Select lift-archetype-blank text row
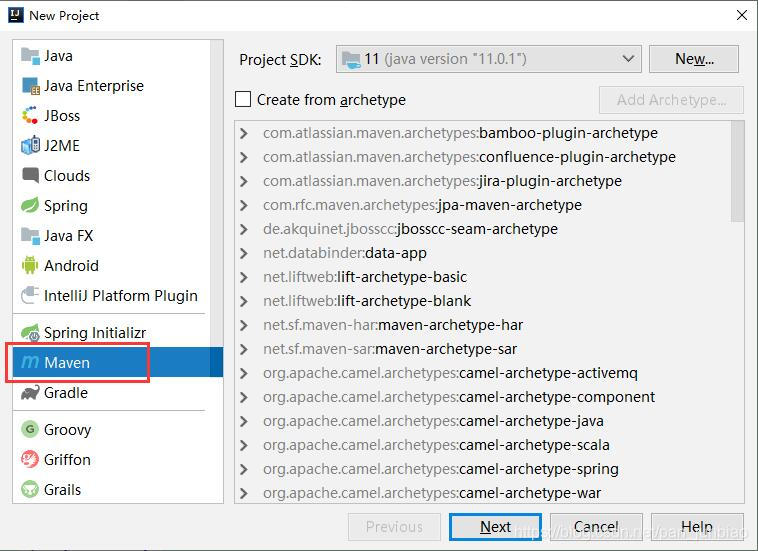 click(367, 301)
